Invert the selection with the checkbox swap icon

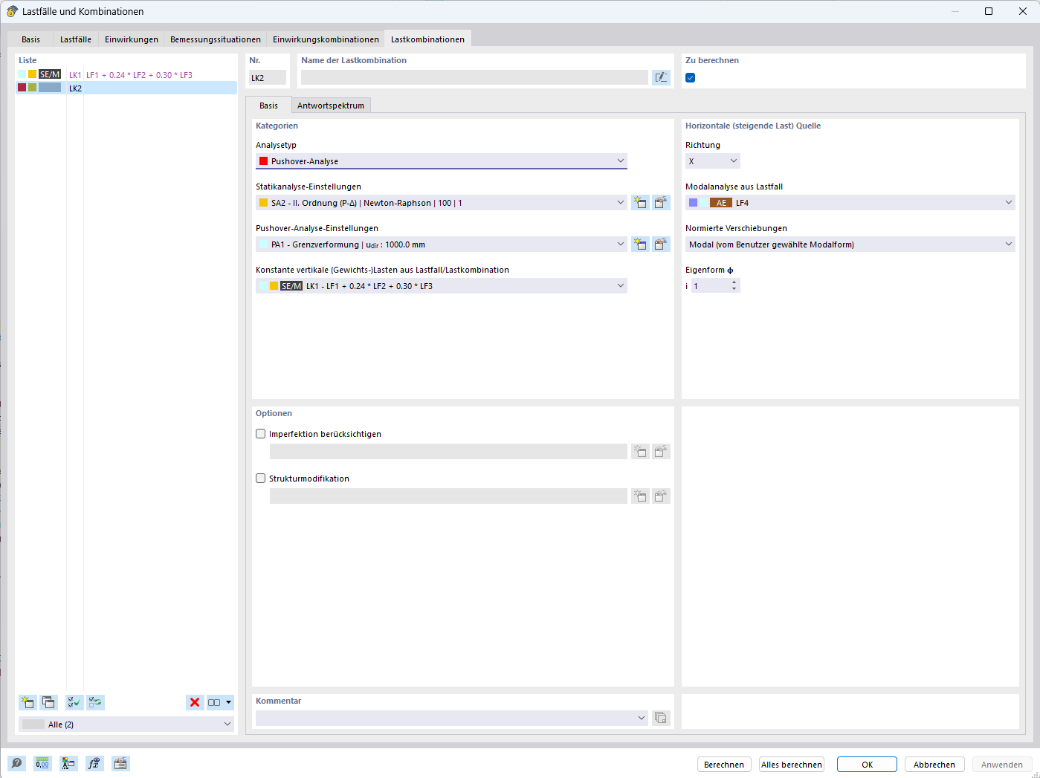(96, 702)
